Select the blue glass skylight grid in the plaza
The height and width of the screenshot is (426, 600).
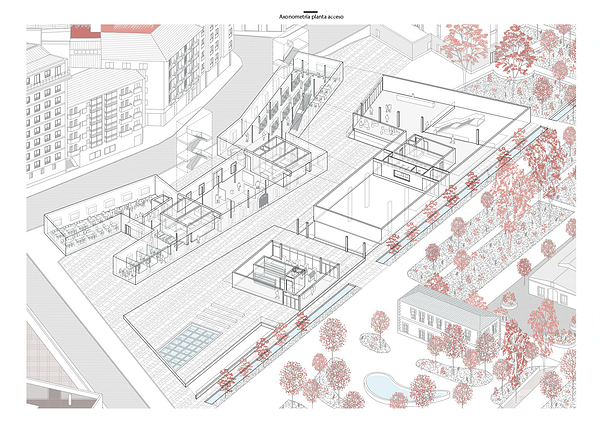(x=195, y=346)
